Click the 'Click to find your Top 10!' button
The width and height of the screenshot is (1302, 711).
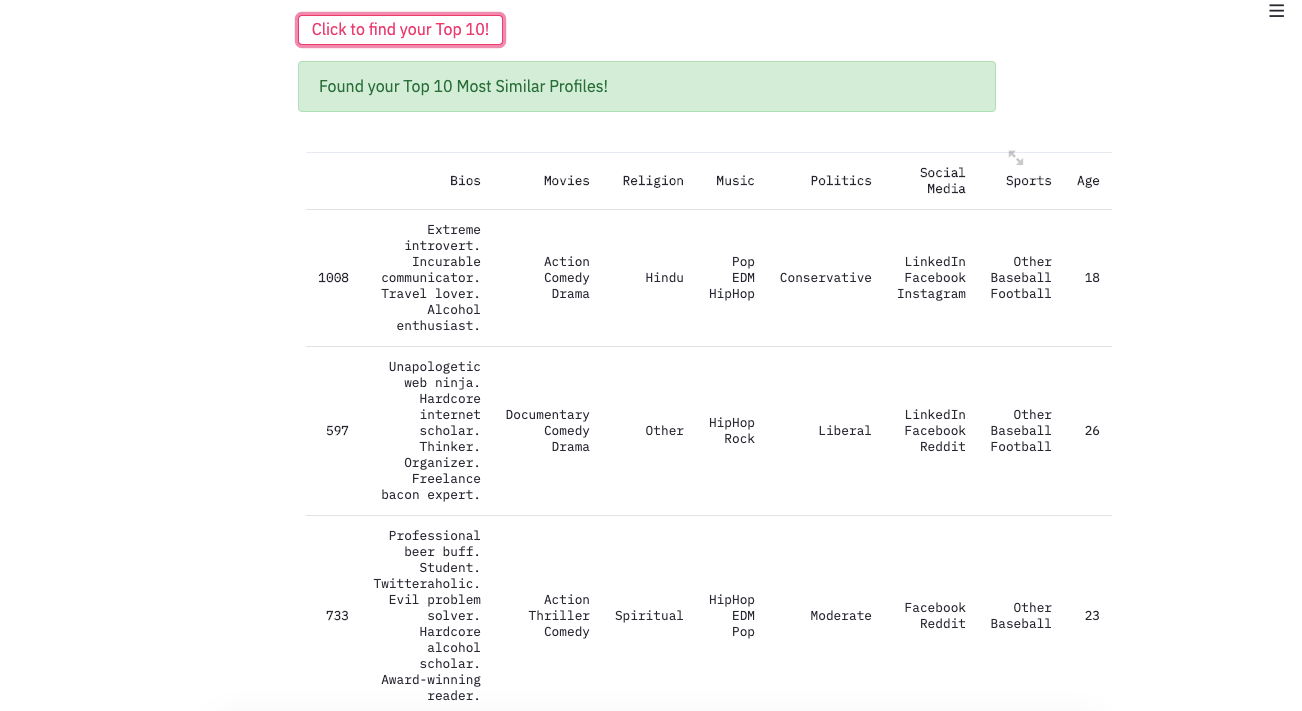click(x=400, y=30)
